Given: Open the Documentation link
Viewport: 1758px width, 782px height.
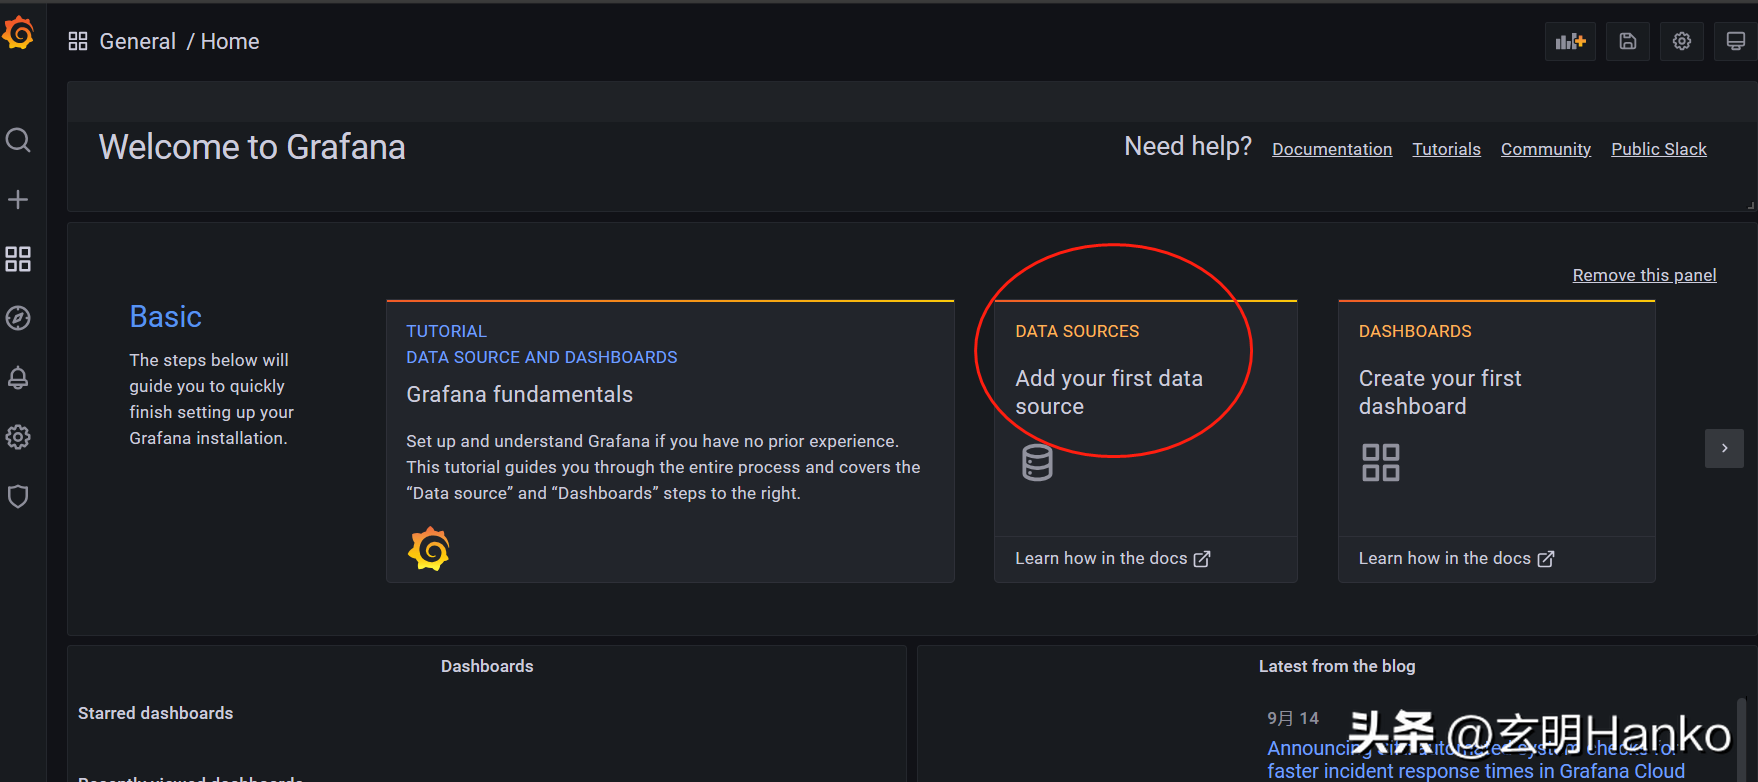Looking at the screenshot, I should click(x=1332, y=149).
